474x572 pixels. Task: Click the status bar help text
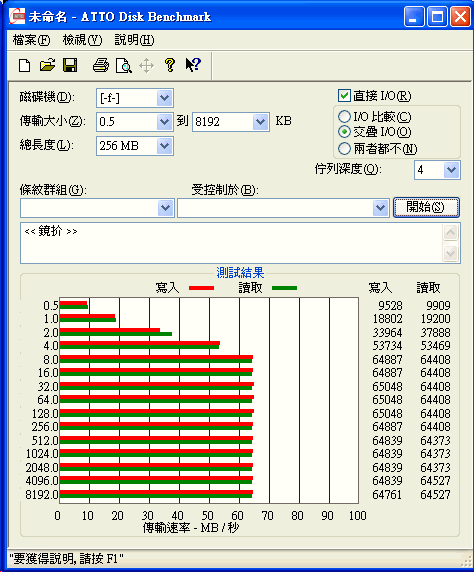coord(66,559)
